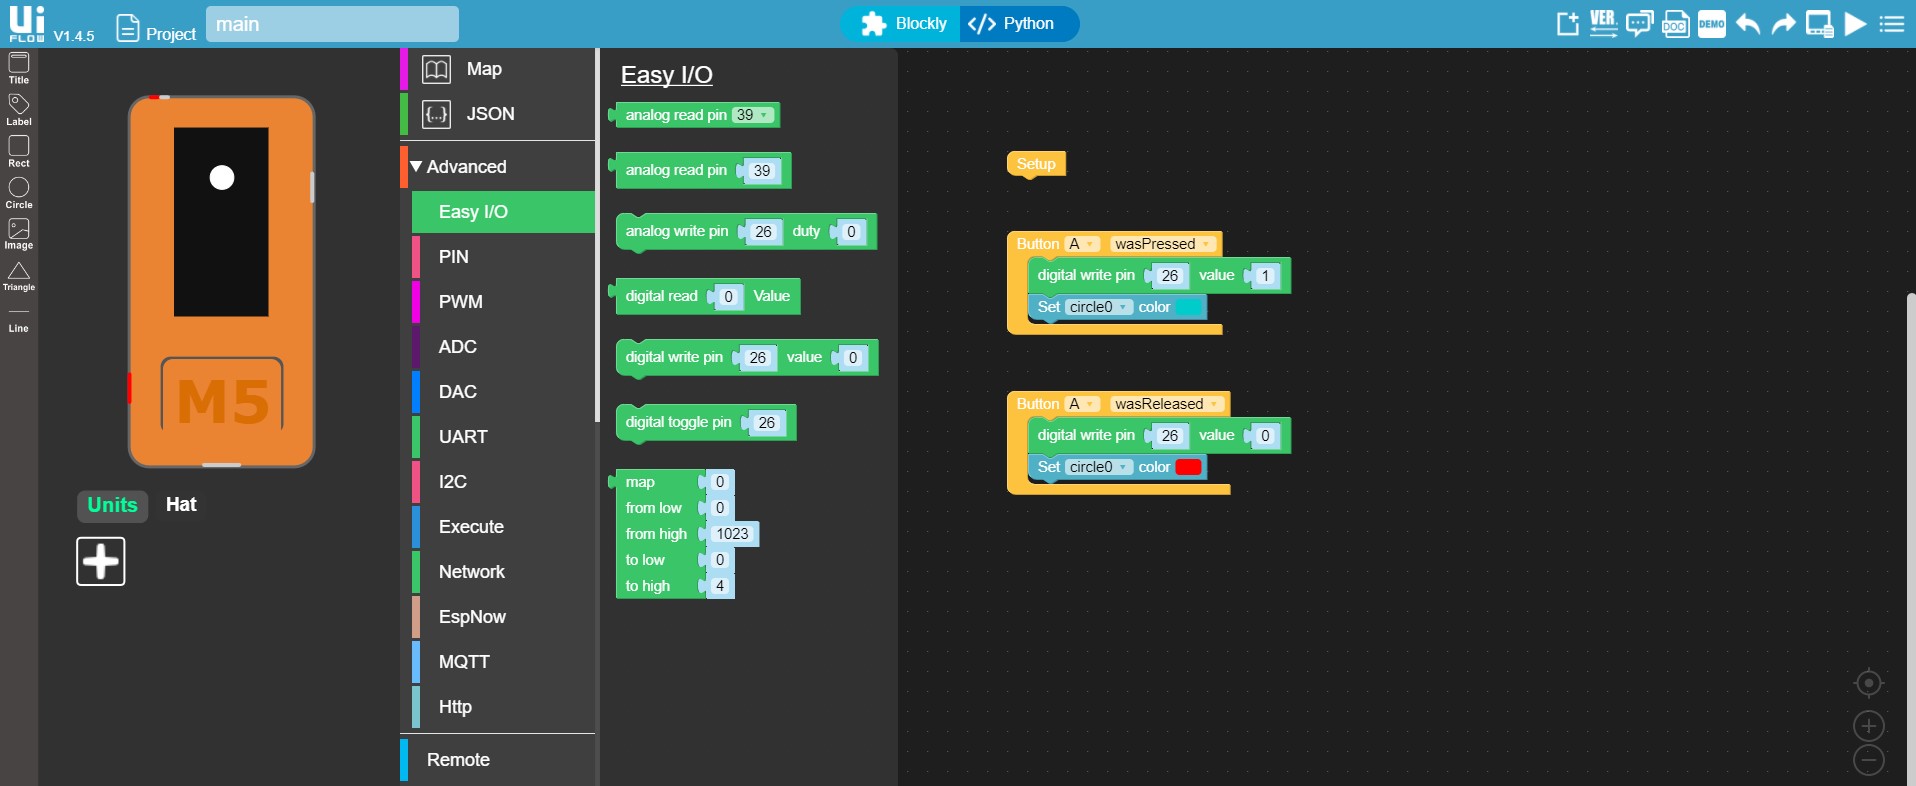Open the UART category

(x=503, y=437)
